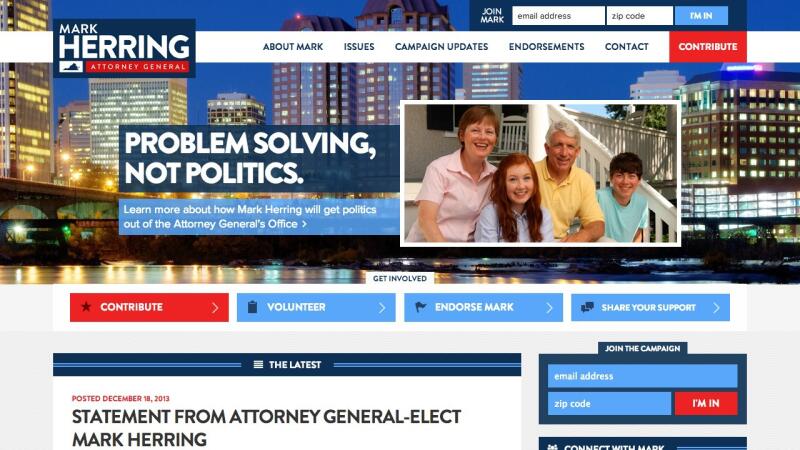Click the red Contribute button in navigation

(x=708, y=46)
